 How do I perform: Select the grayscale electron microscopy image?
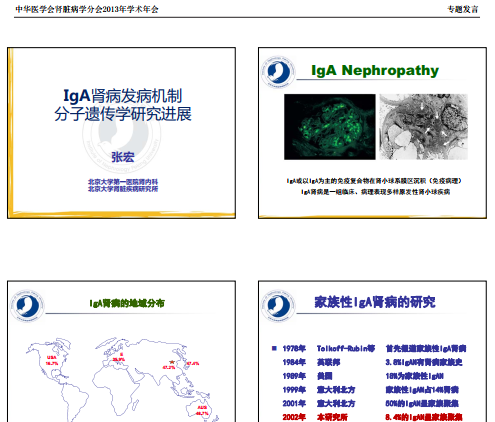click(x=424, y=127)
